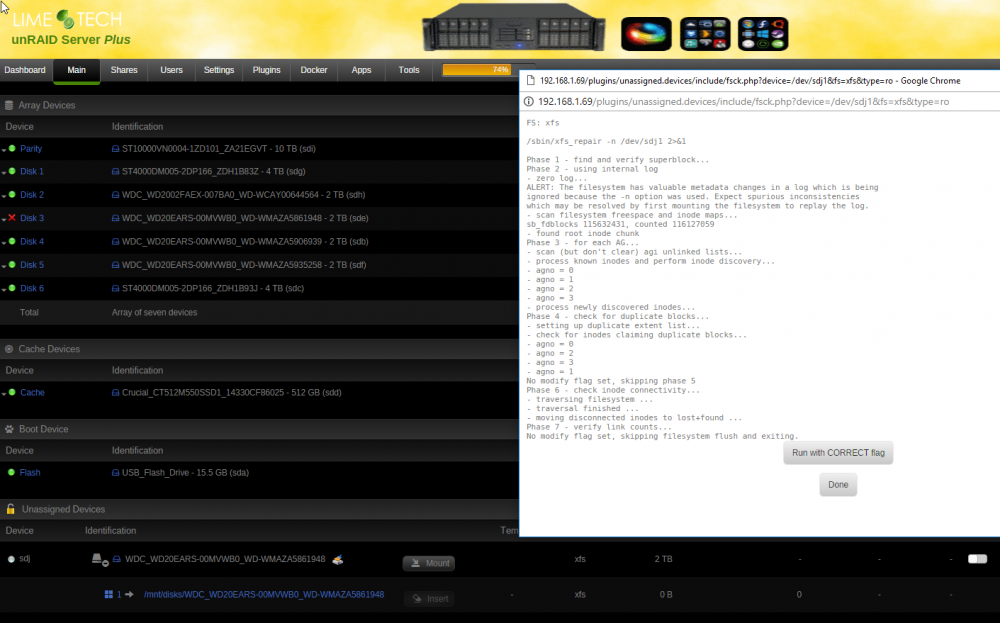Open the Plugins tab
Viewport: 1000px width, 623px height.
pyautogui.click(x=266, y=70)
